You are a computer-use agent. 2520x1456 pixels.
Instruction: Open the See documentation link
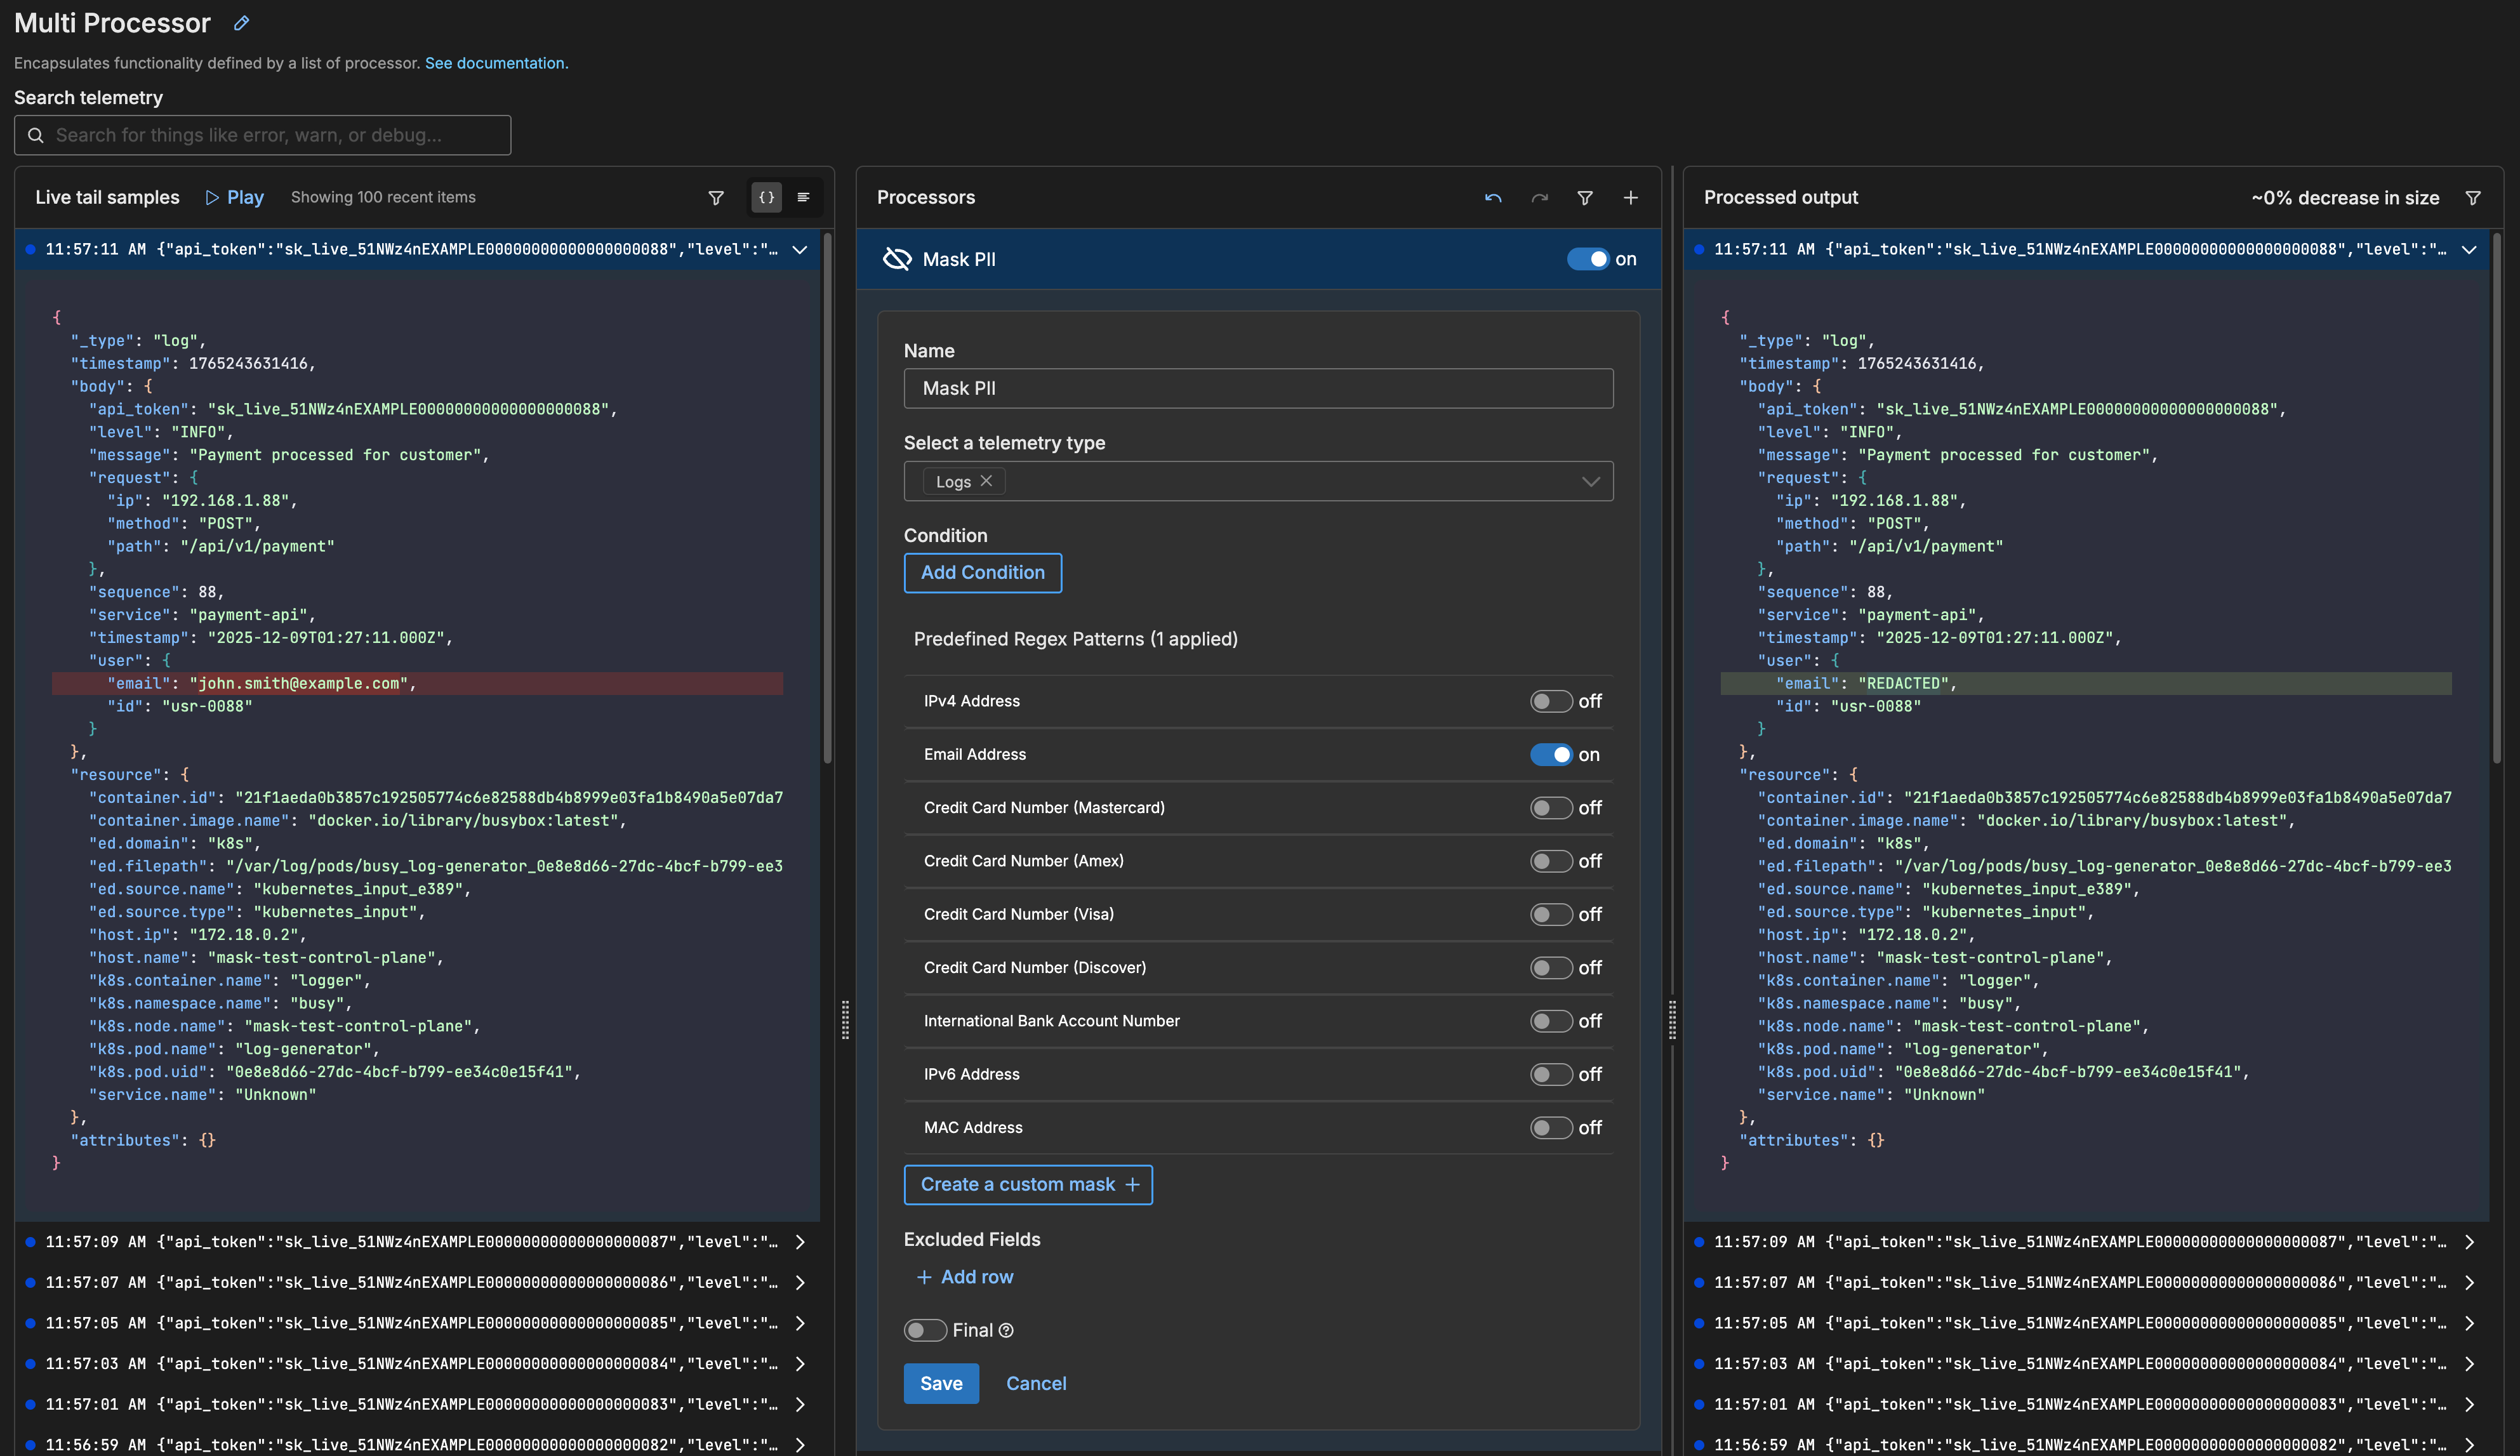(496, 63)
